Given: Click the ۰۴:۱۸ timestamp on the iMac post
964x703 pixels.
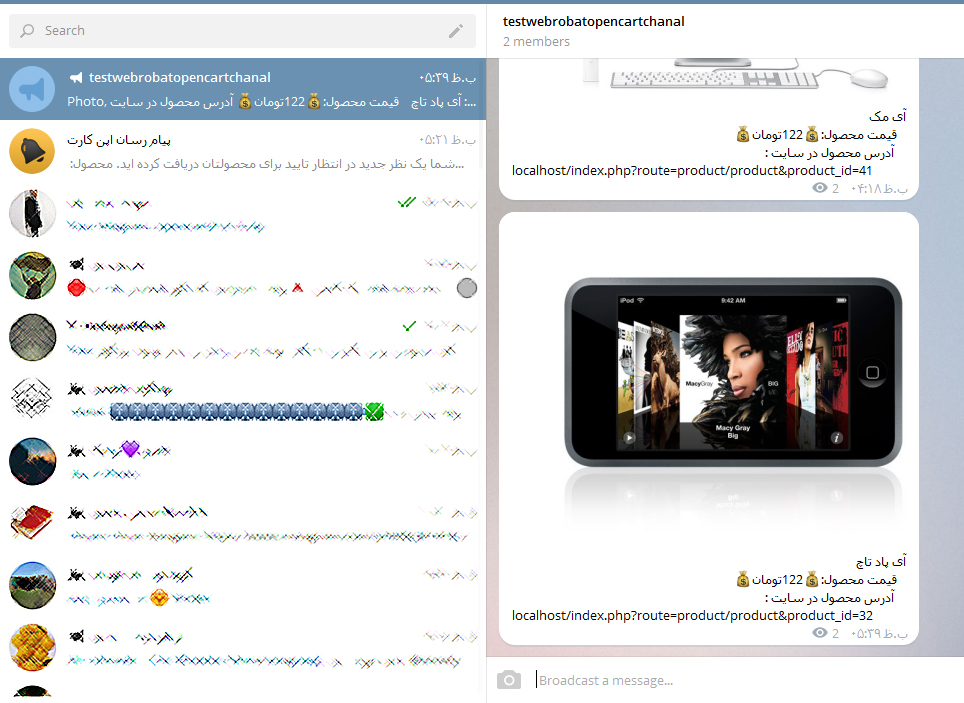Looking at the screenshot, I should click(879, 189).
